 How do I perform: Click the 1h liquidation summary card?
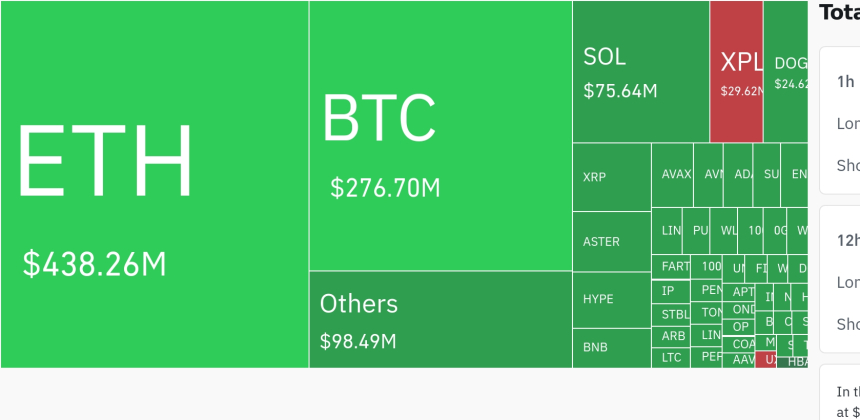840,120
